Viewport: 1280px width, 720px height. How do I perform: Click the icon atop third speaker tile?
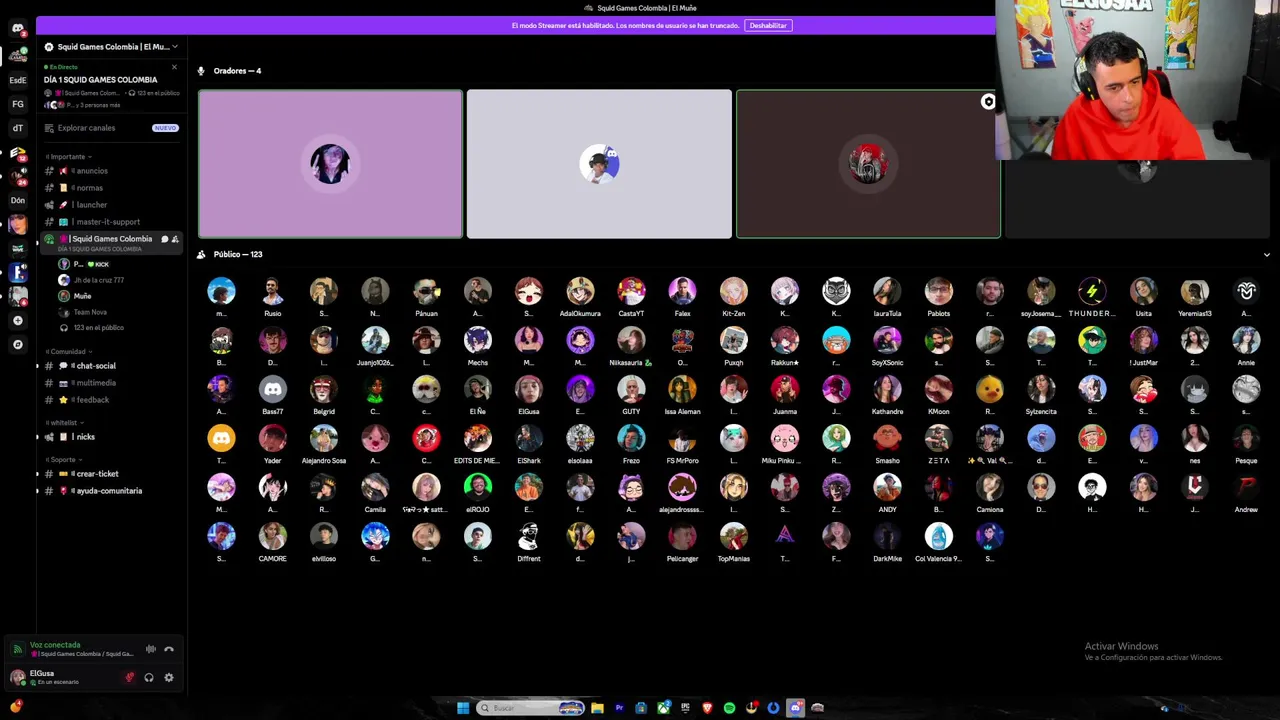[x=988, y=102]
